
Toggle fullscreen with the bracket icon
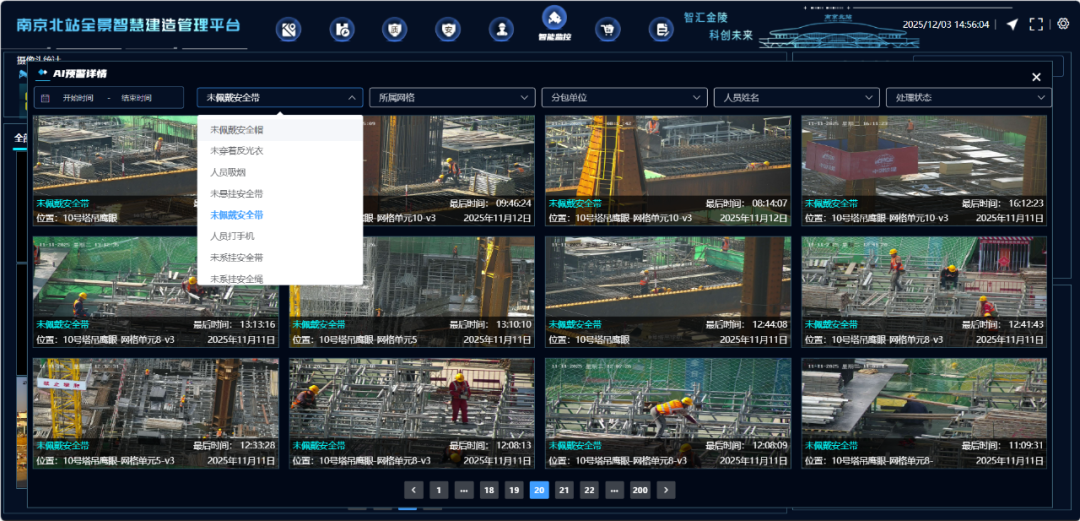[1036, 24]
